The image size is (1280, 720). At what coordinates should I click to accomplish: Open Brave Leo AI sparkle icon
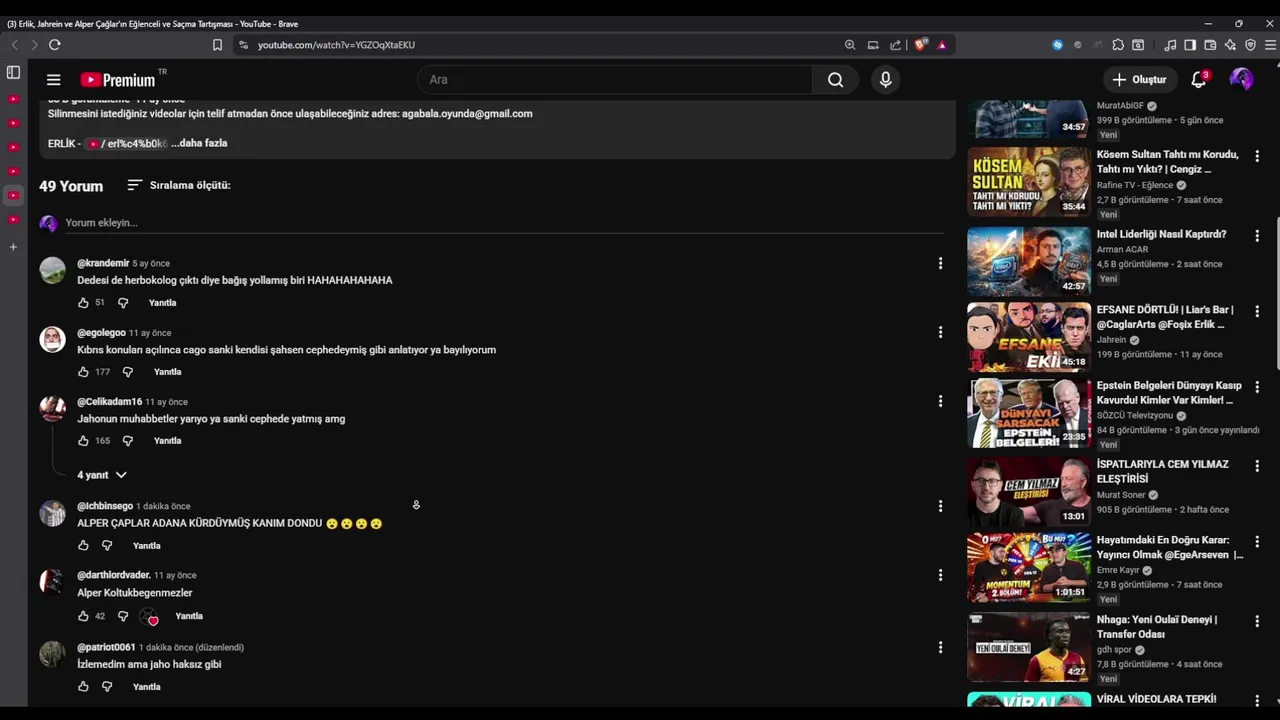coord(1230,45)
